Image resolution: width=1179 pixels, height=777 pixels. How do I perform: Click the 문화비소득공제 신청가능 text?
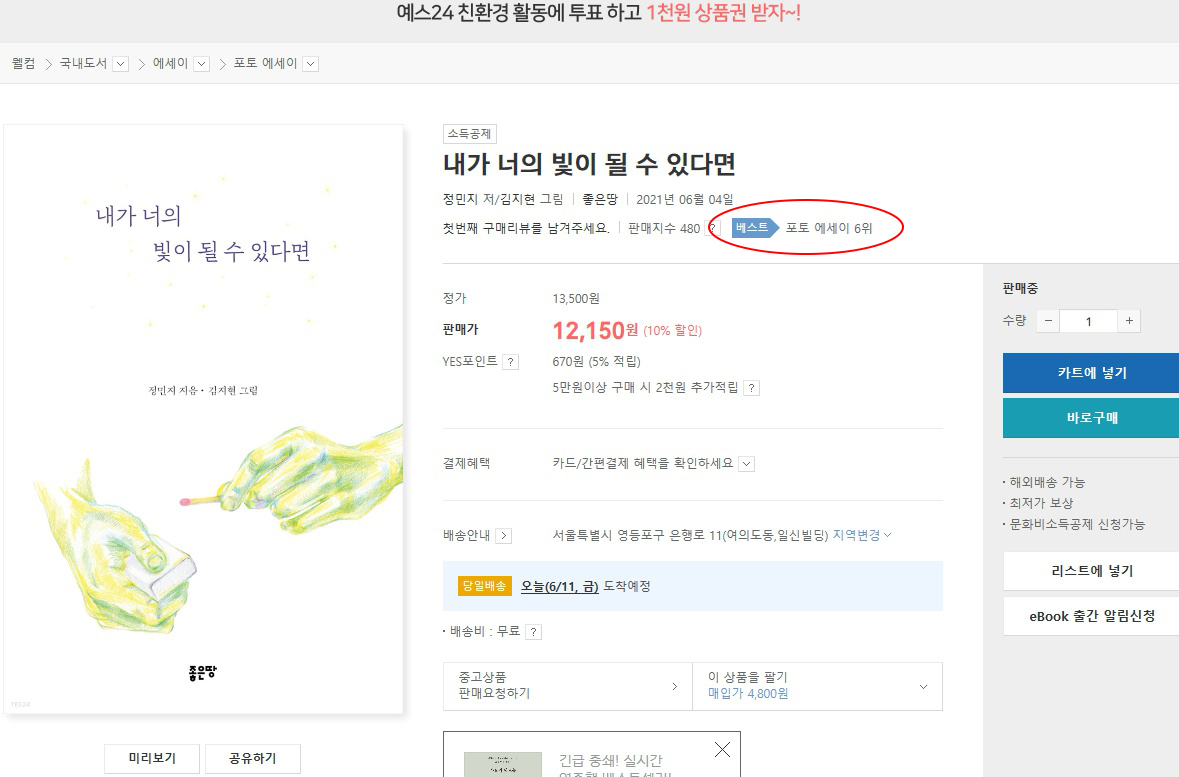(x=1077, y=524)
